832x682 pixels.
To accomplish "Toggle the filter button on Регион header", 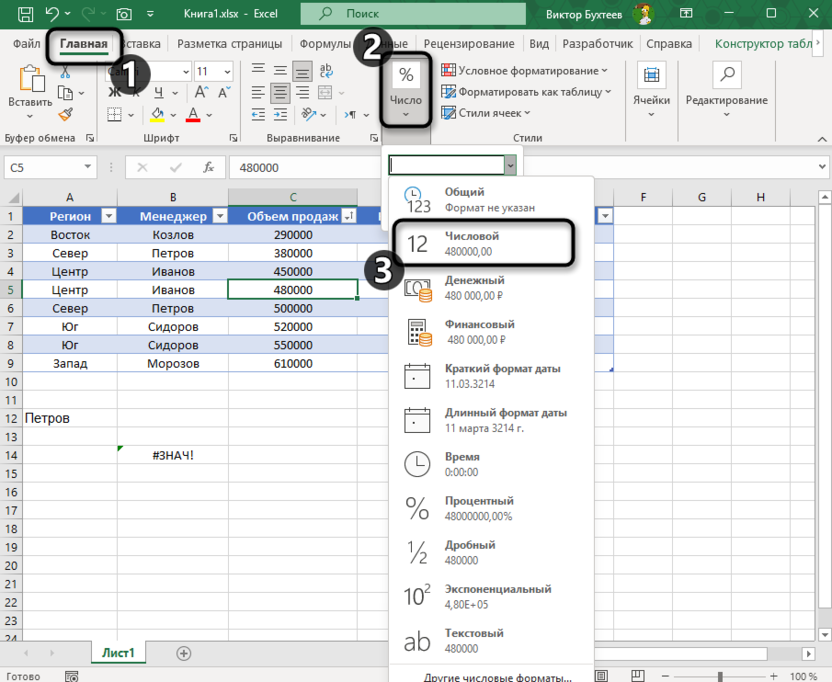I will pyautogui.click(x=109, y=216).
